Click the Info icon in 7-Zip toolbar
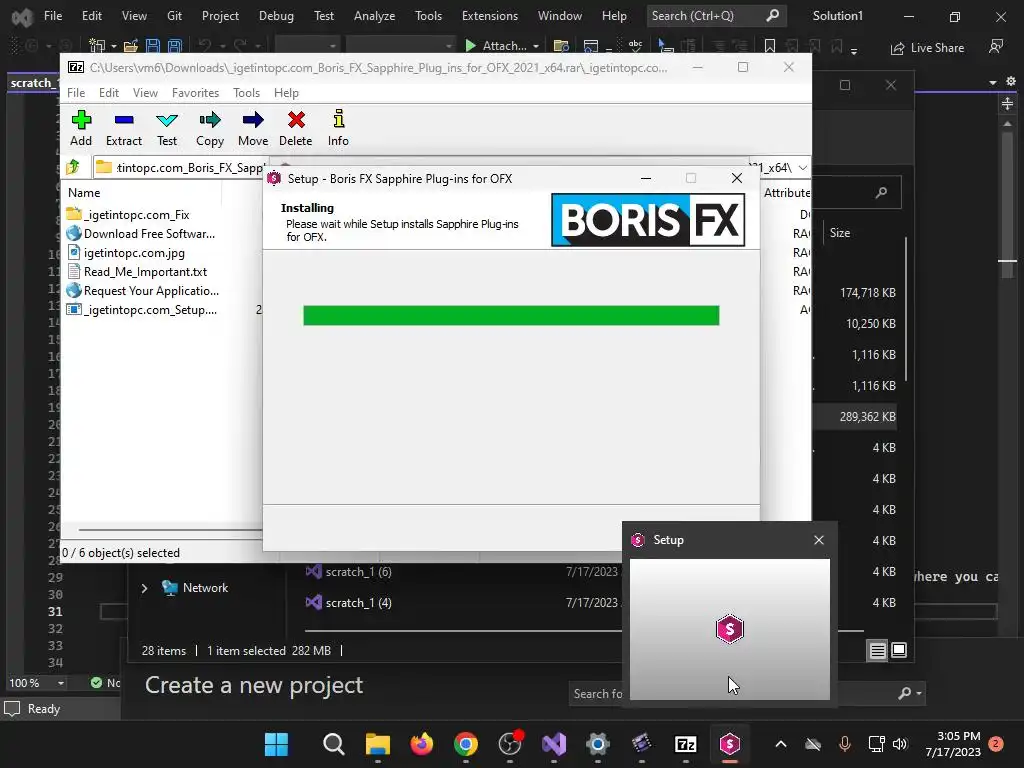1024x768 pixels. (x=338, y=128)
